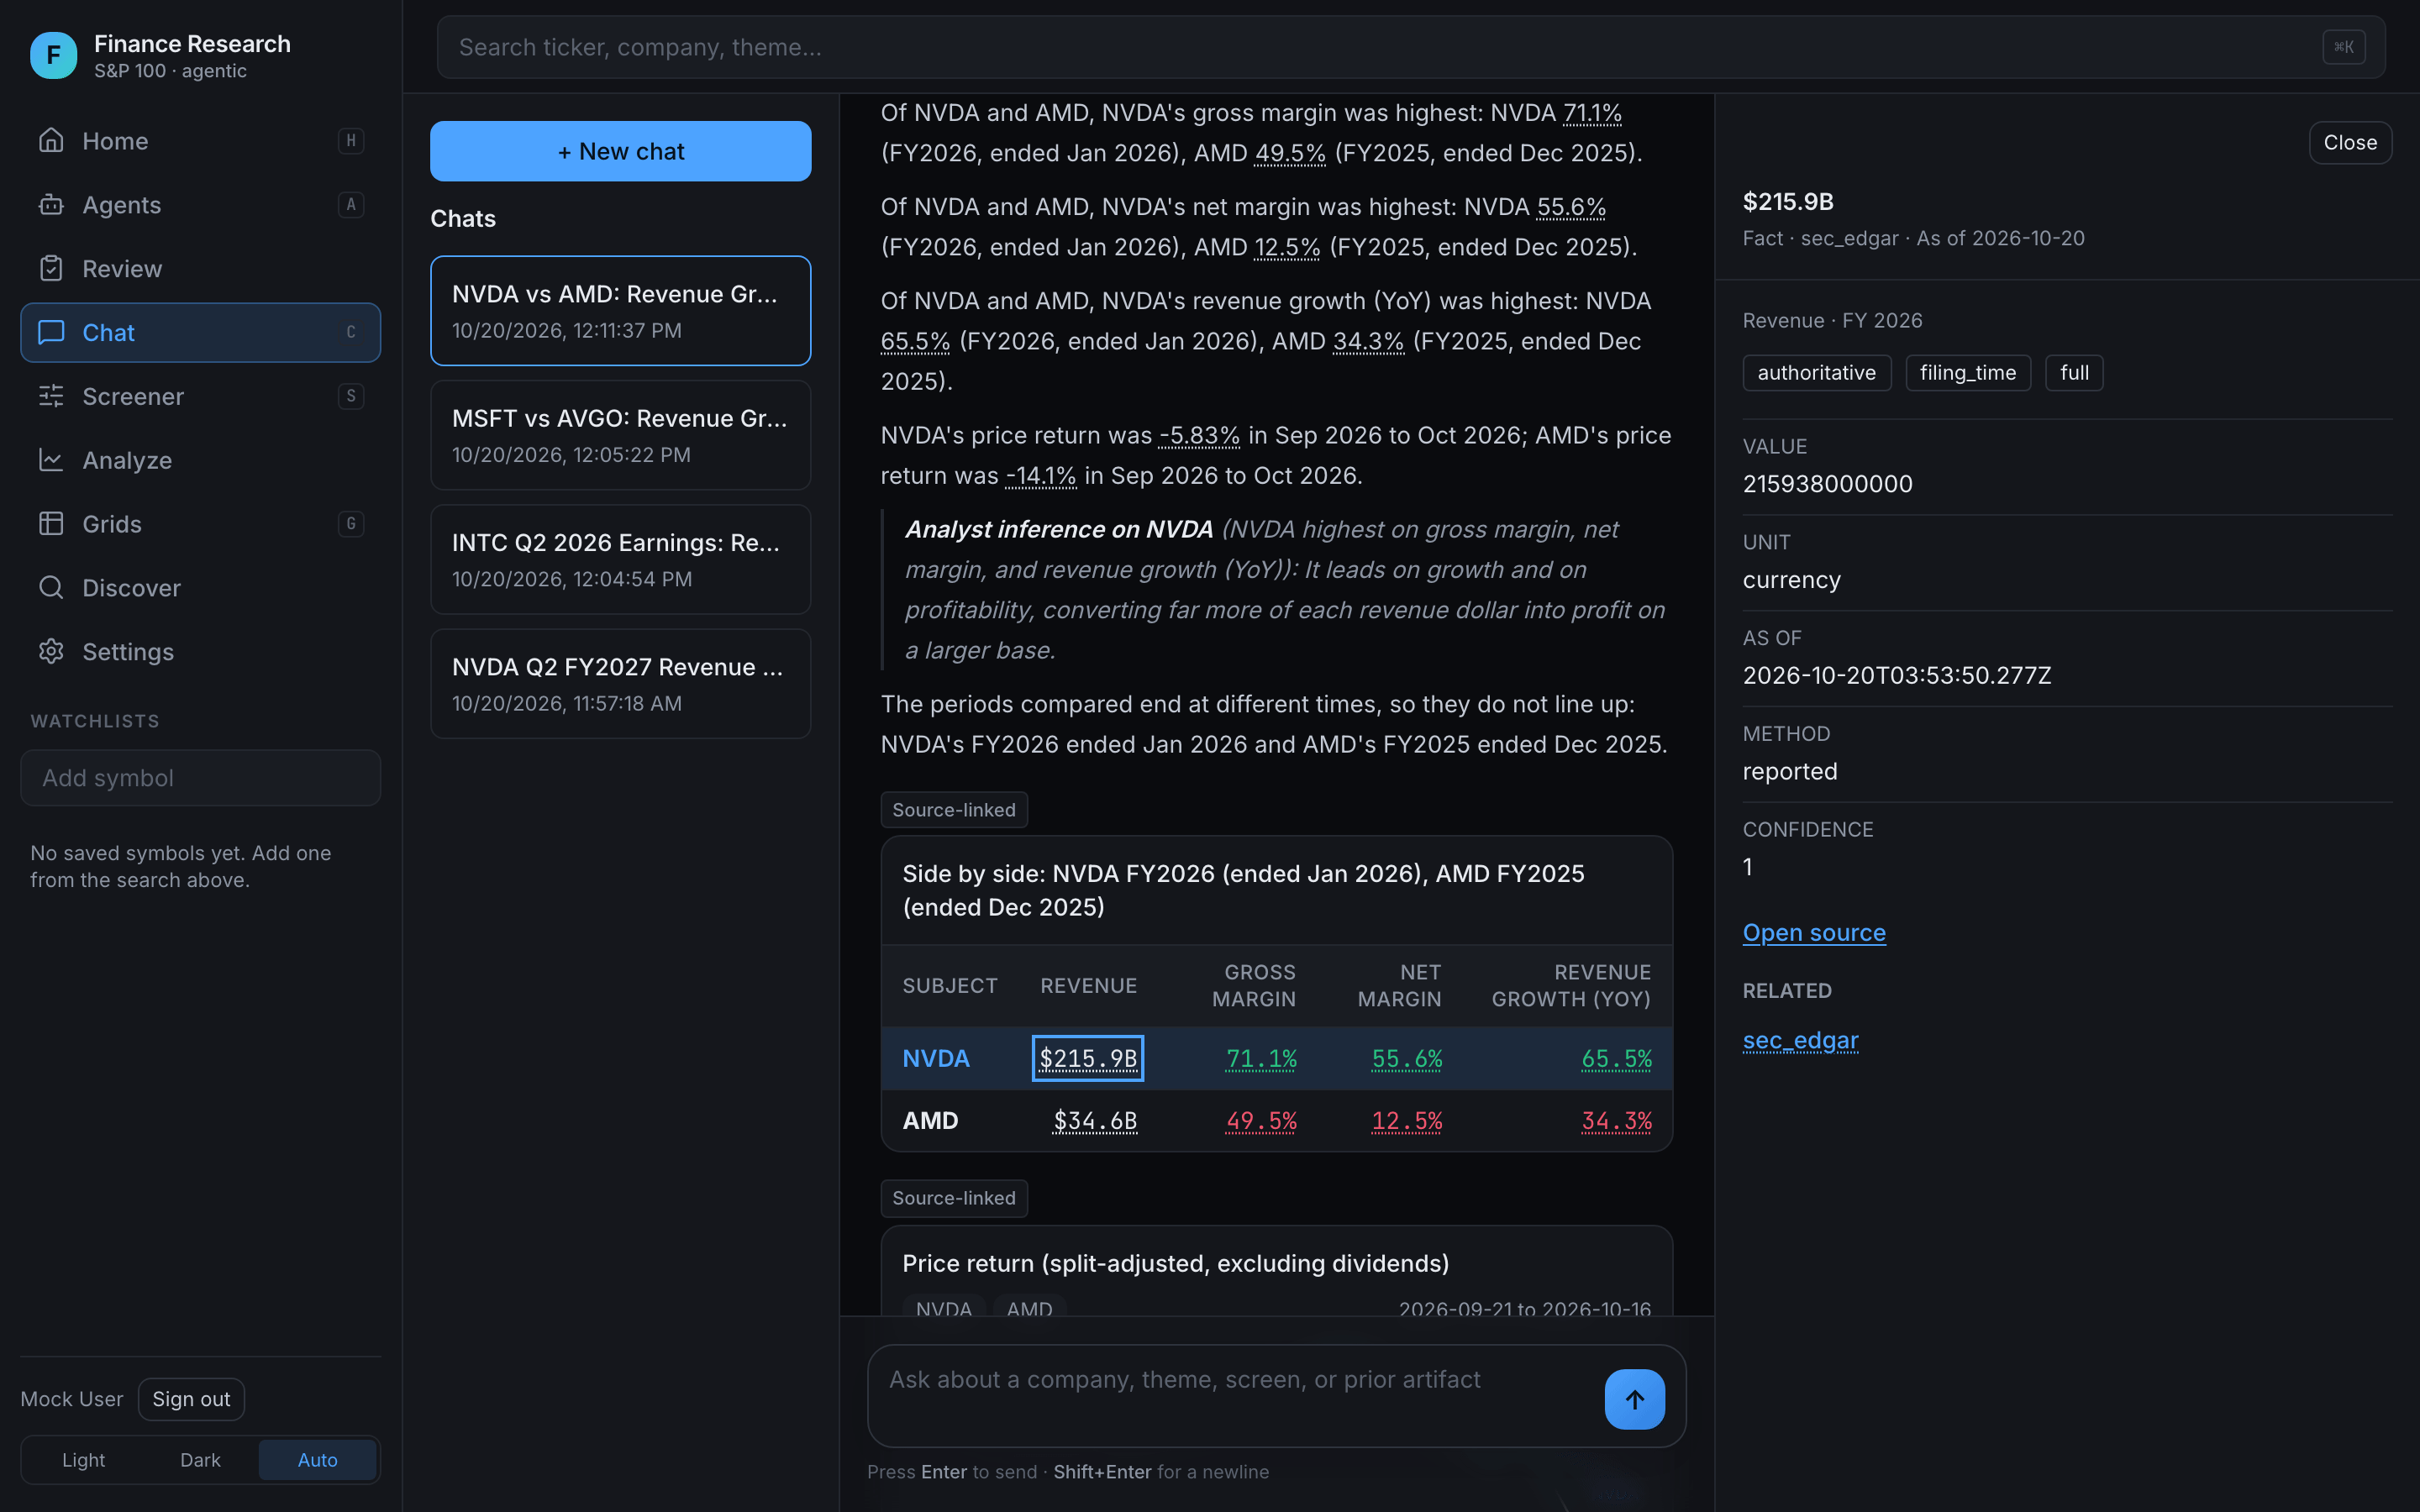Click the Settings gear icon
This screenshot has height=1512, width=2420.
51,652
